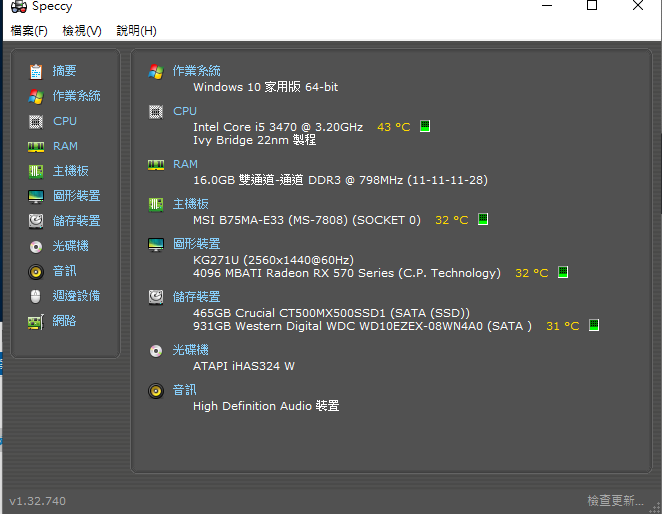Click the 主機板 heading in summary panel
The height and width of the screenshot is (514, 662).
[191, 204]
